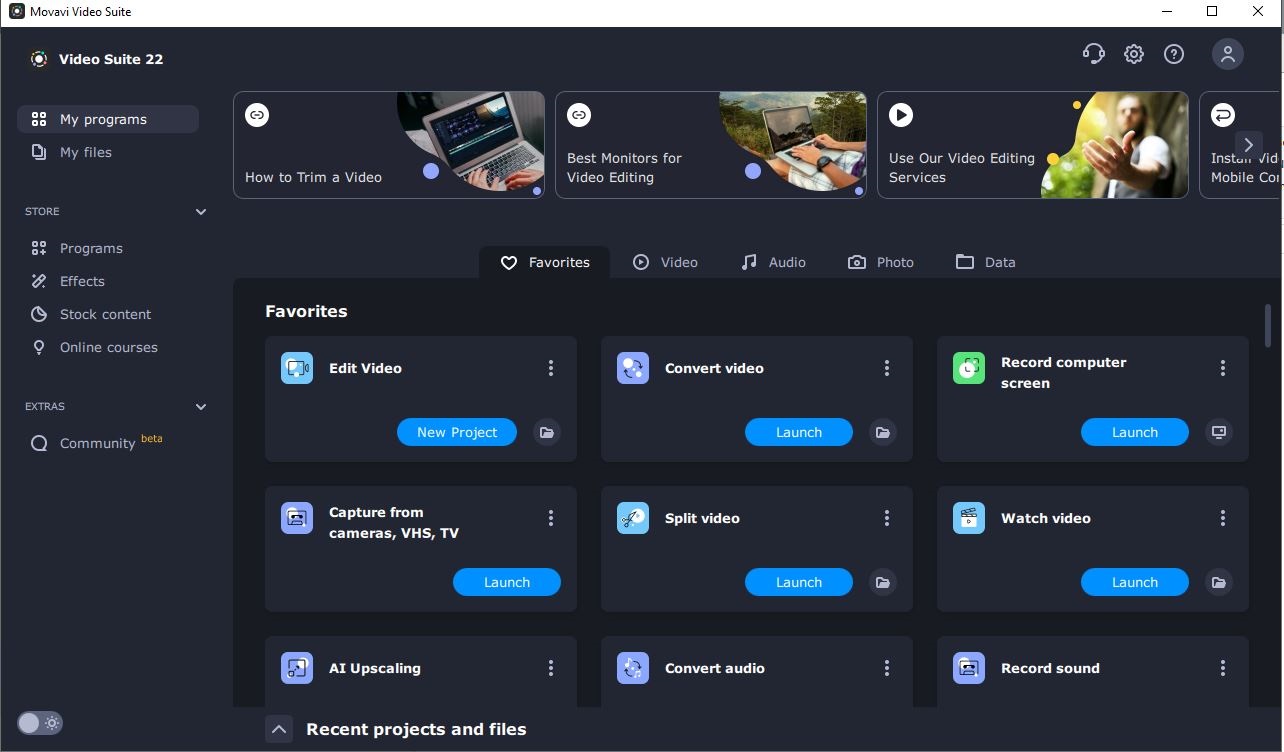Open more options for Capture from cameras
The image size is (1284, 752).
point(551,518)
